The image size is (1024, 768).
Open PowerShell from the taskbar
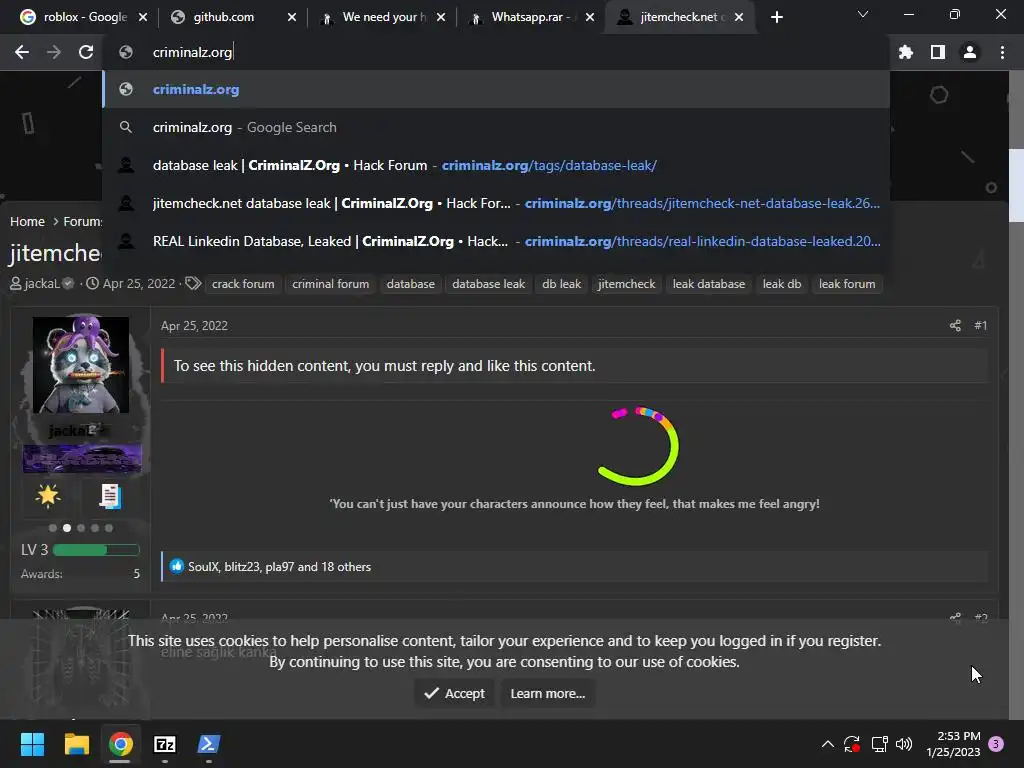tap(209, 744)
